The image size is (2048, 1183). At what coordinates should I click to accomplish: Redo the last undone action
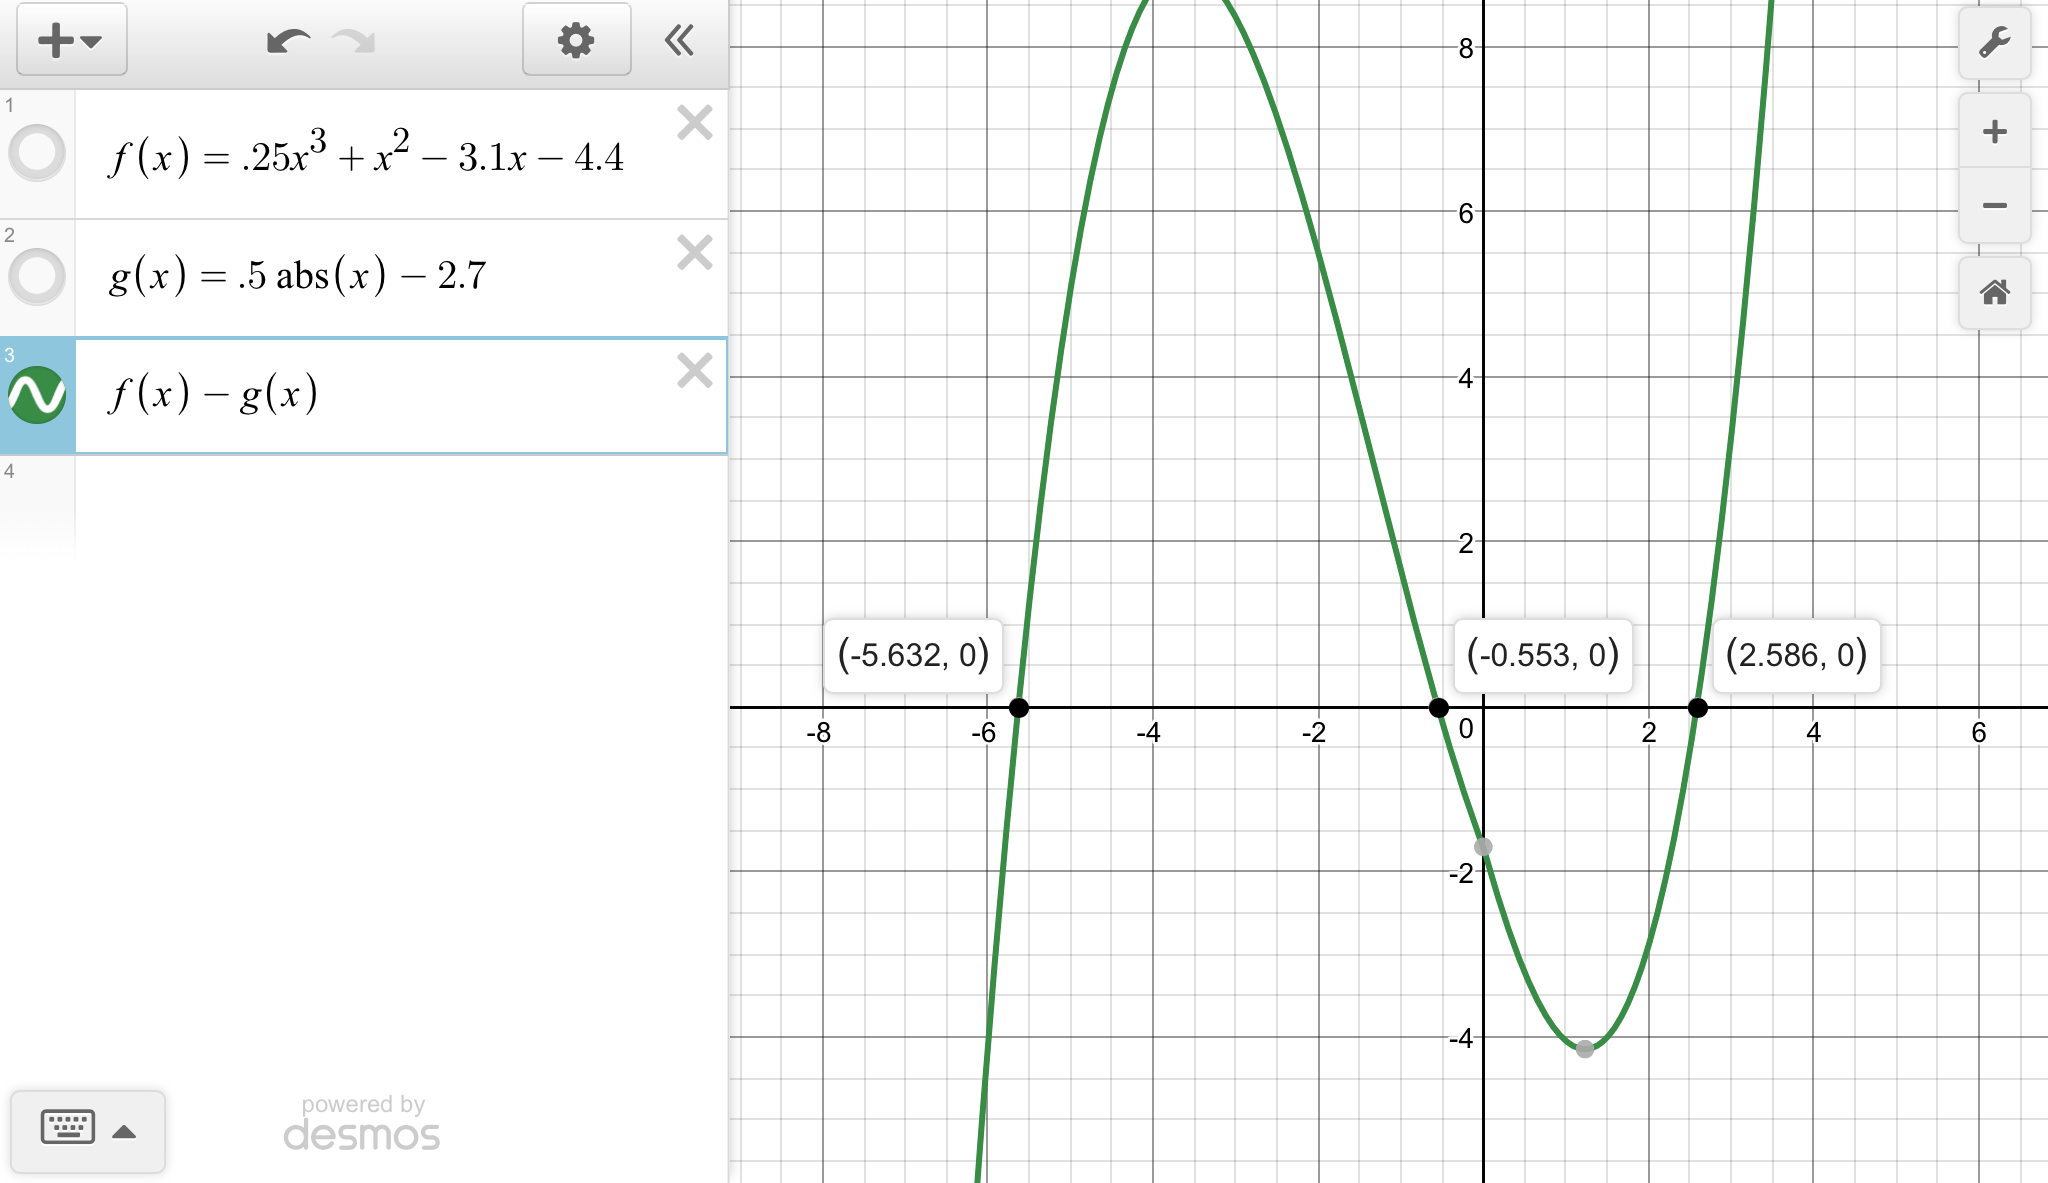point(353,41)
